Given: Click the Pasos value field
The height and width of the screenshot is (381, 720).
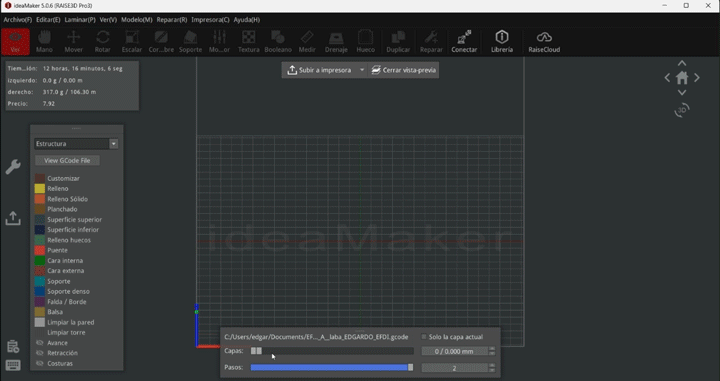Looking at the screenshot, I should coord(455,368).
